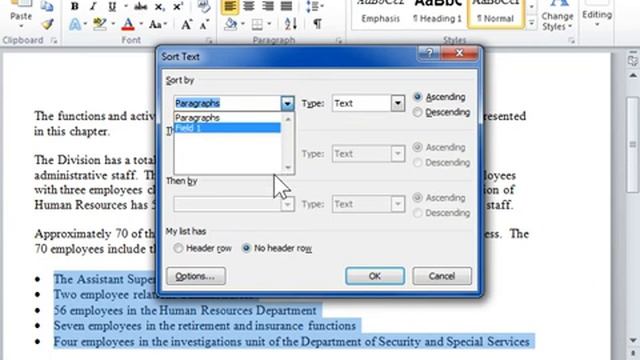Close the Sort Text dialog with X
The image size is (640, 360).
460,53
